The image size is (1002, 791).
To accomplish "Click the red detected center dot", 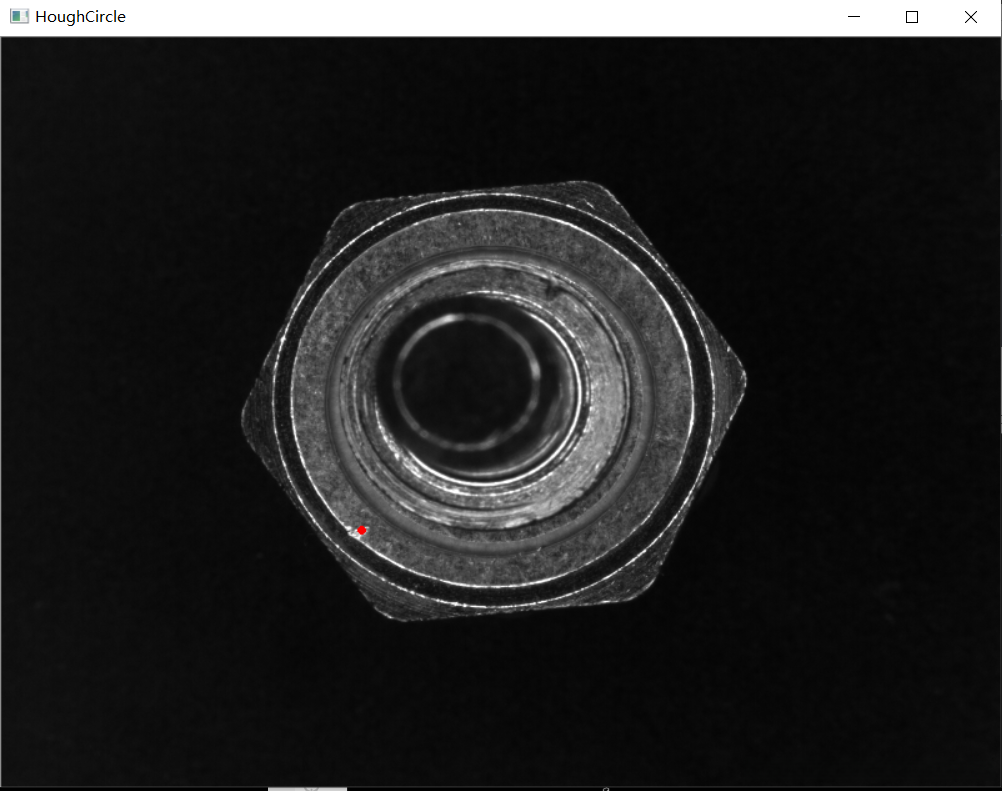I will tap(362, 530).
